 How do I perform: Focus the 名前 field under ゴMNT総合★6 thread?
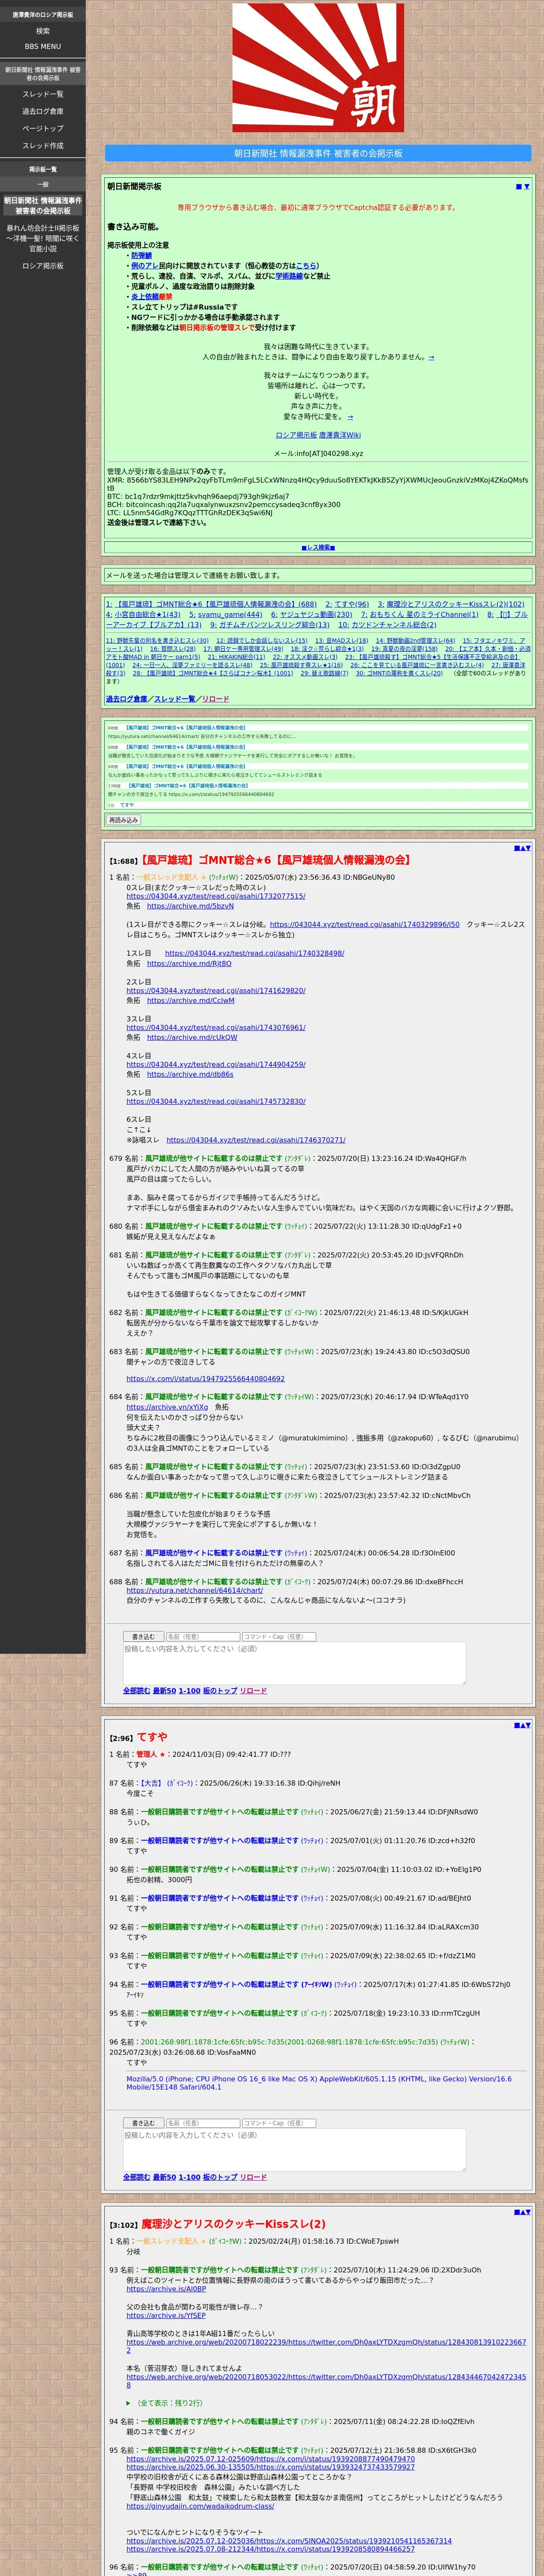[x=202, y=1637]
